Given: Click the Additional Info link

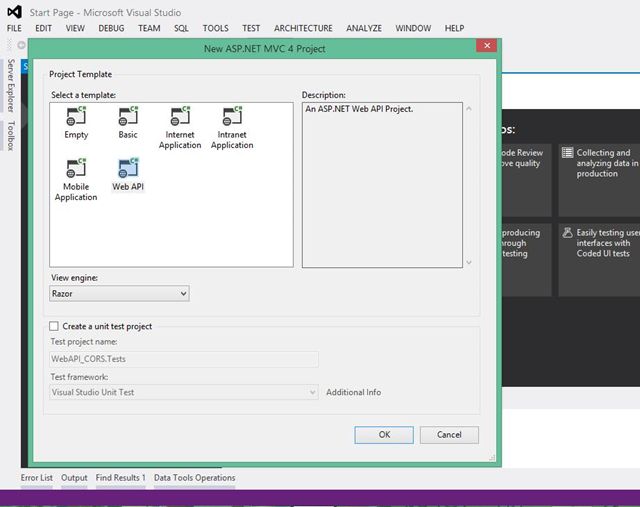Looking at the screenshot, I should coord(353,392).
